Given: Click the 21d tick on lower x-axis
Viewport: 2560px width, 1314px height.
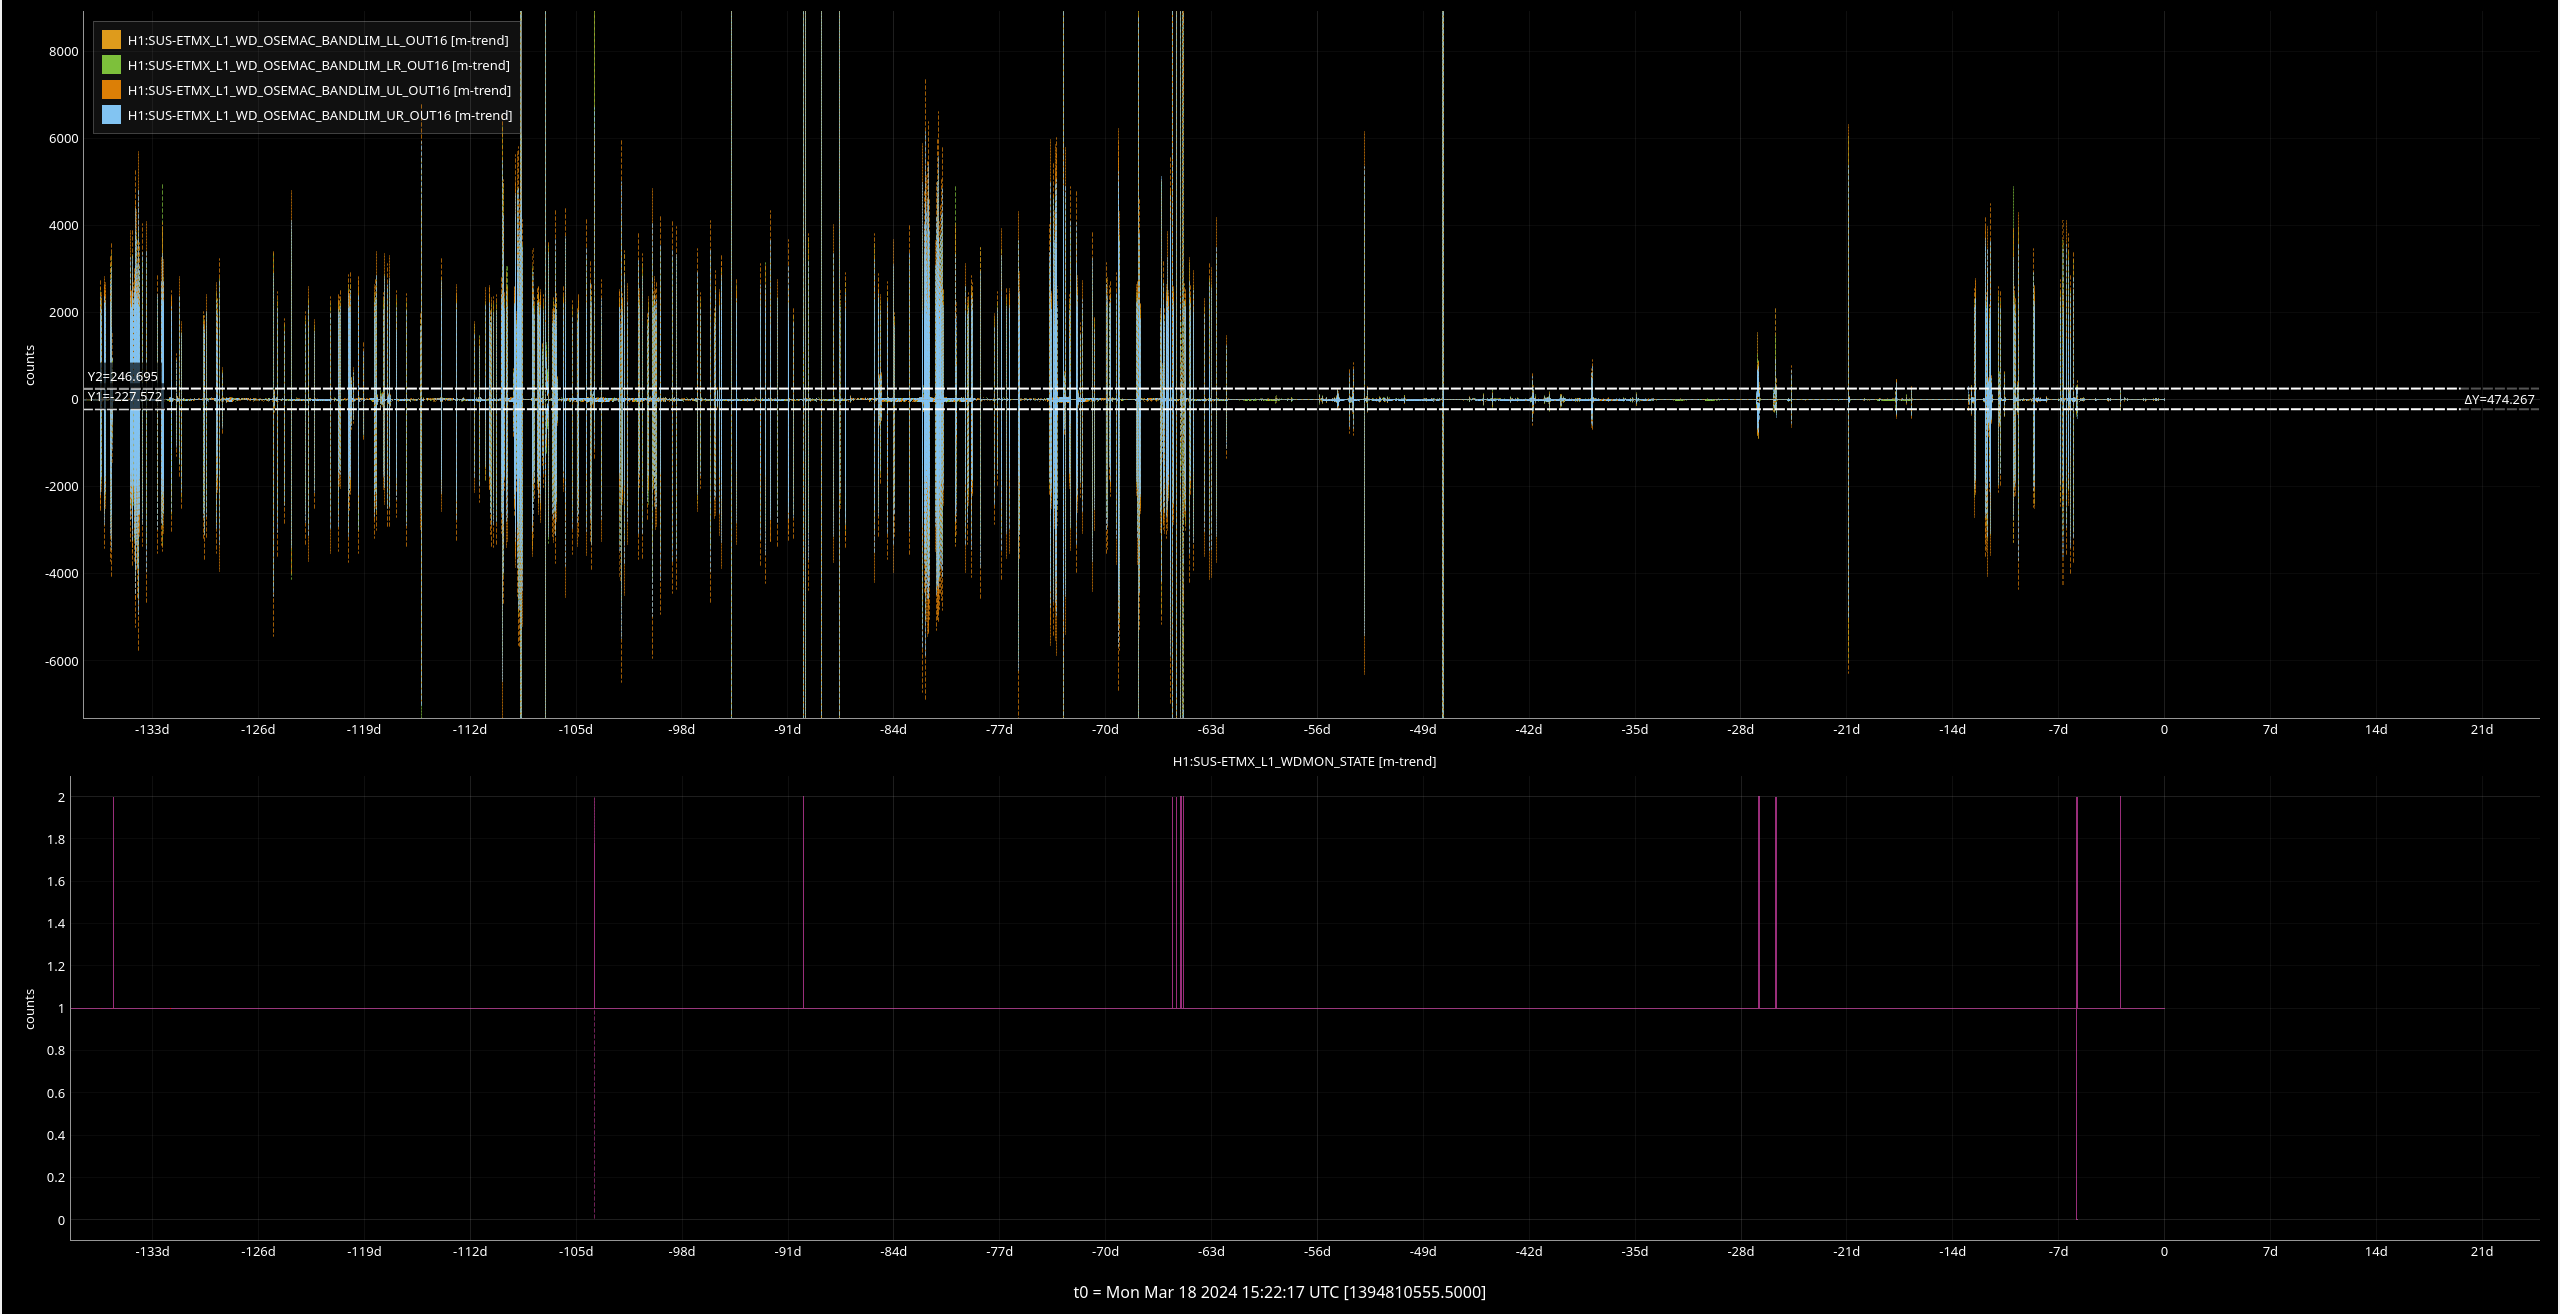Looking at the screenshot, I should pos(2481,1251).
